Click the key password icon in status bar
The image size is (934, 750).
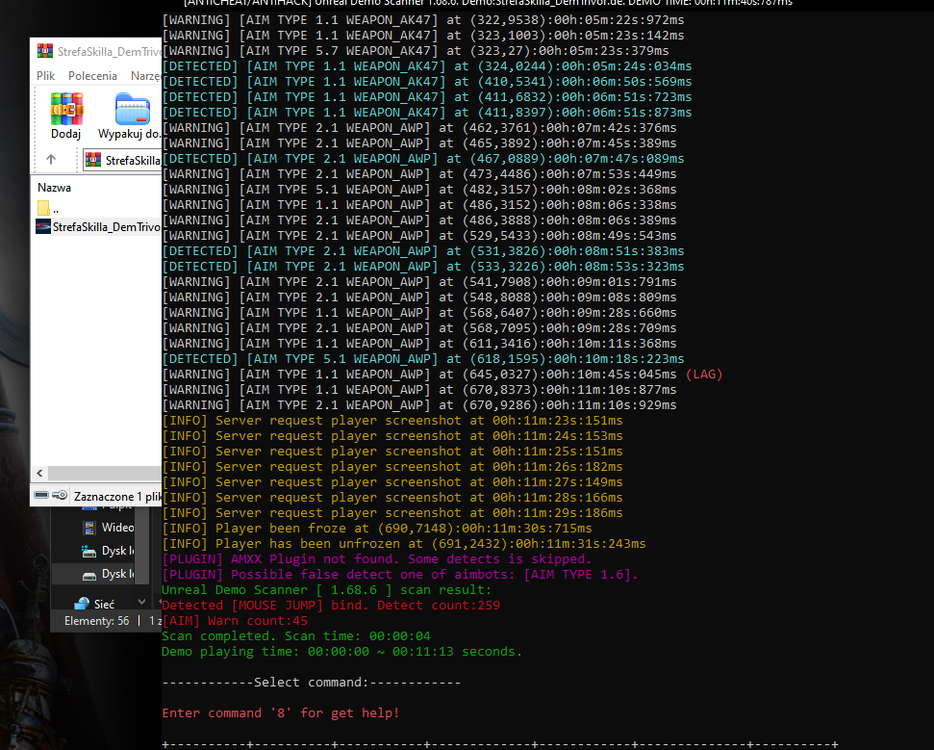tap(60, 495)
